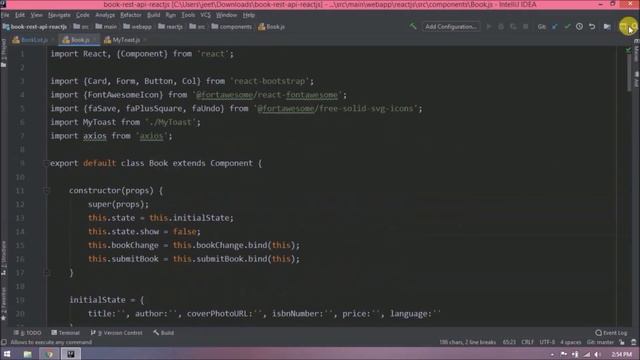Click the run anything toolbar icon right of rollback

click(x=607, y=27)
